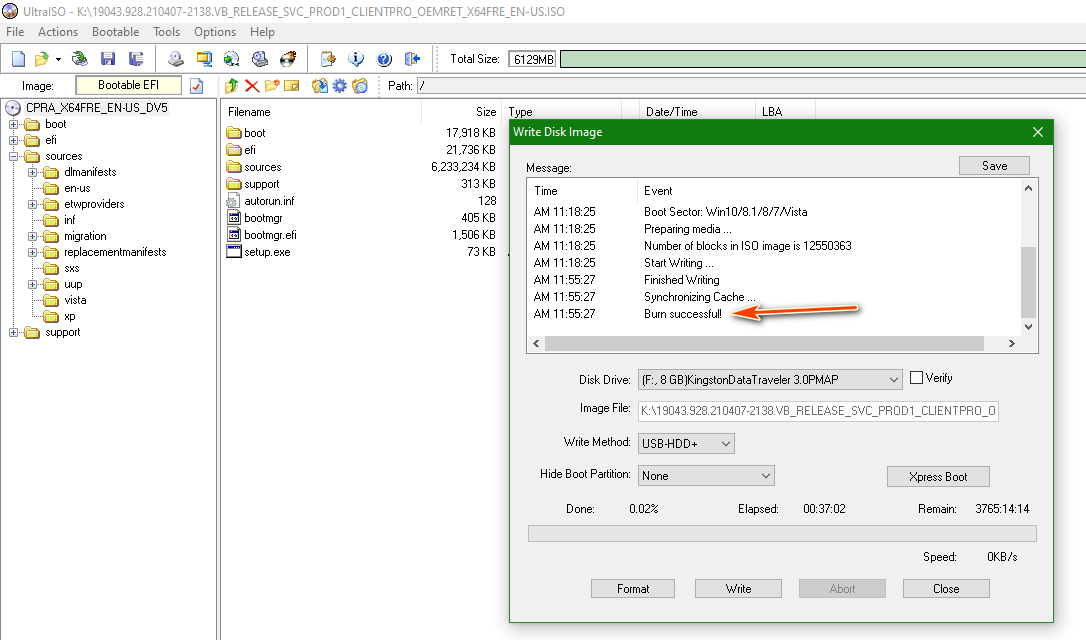The image size is (1086, 640).
Task: Open the Write Method USB-HDD+ dropdown
Action: click(686, 443)
